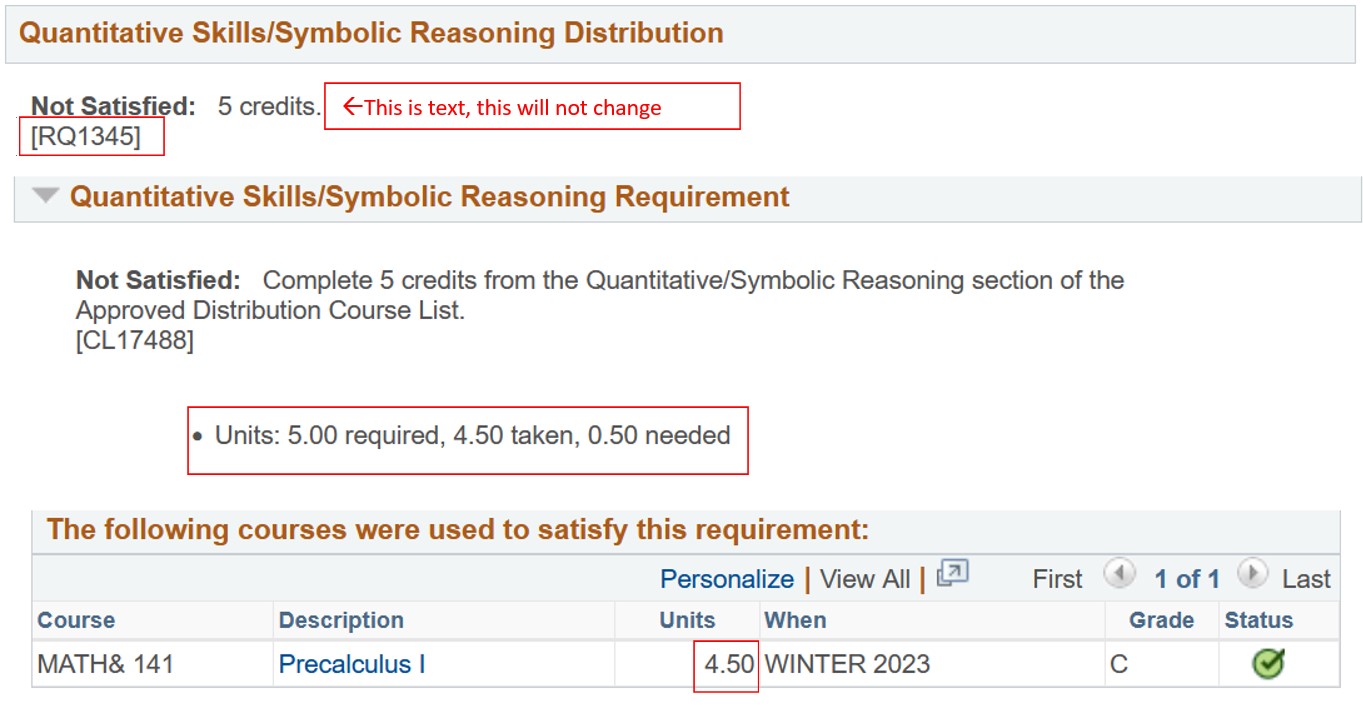The image size is (1363, 705).
Task: Jump to Last row link
Action: (1306, 579)
